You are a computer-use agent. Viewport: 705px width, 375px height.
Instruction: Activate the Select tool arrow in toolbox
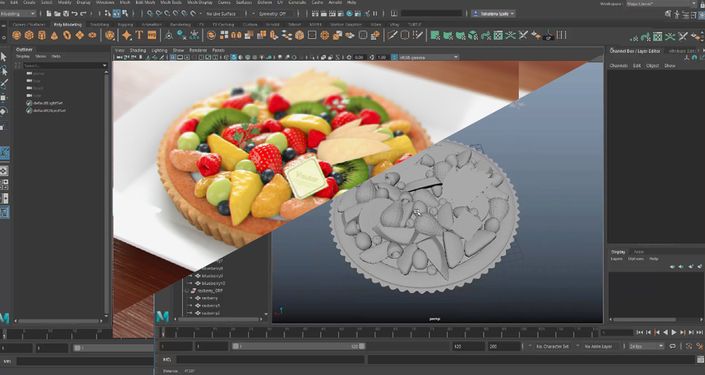pyautogui.click(x=4, y=57)
